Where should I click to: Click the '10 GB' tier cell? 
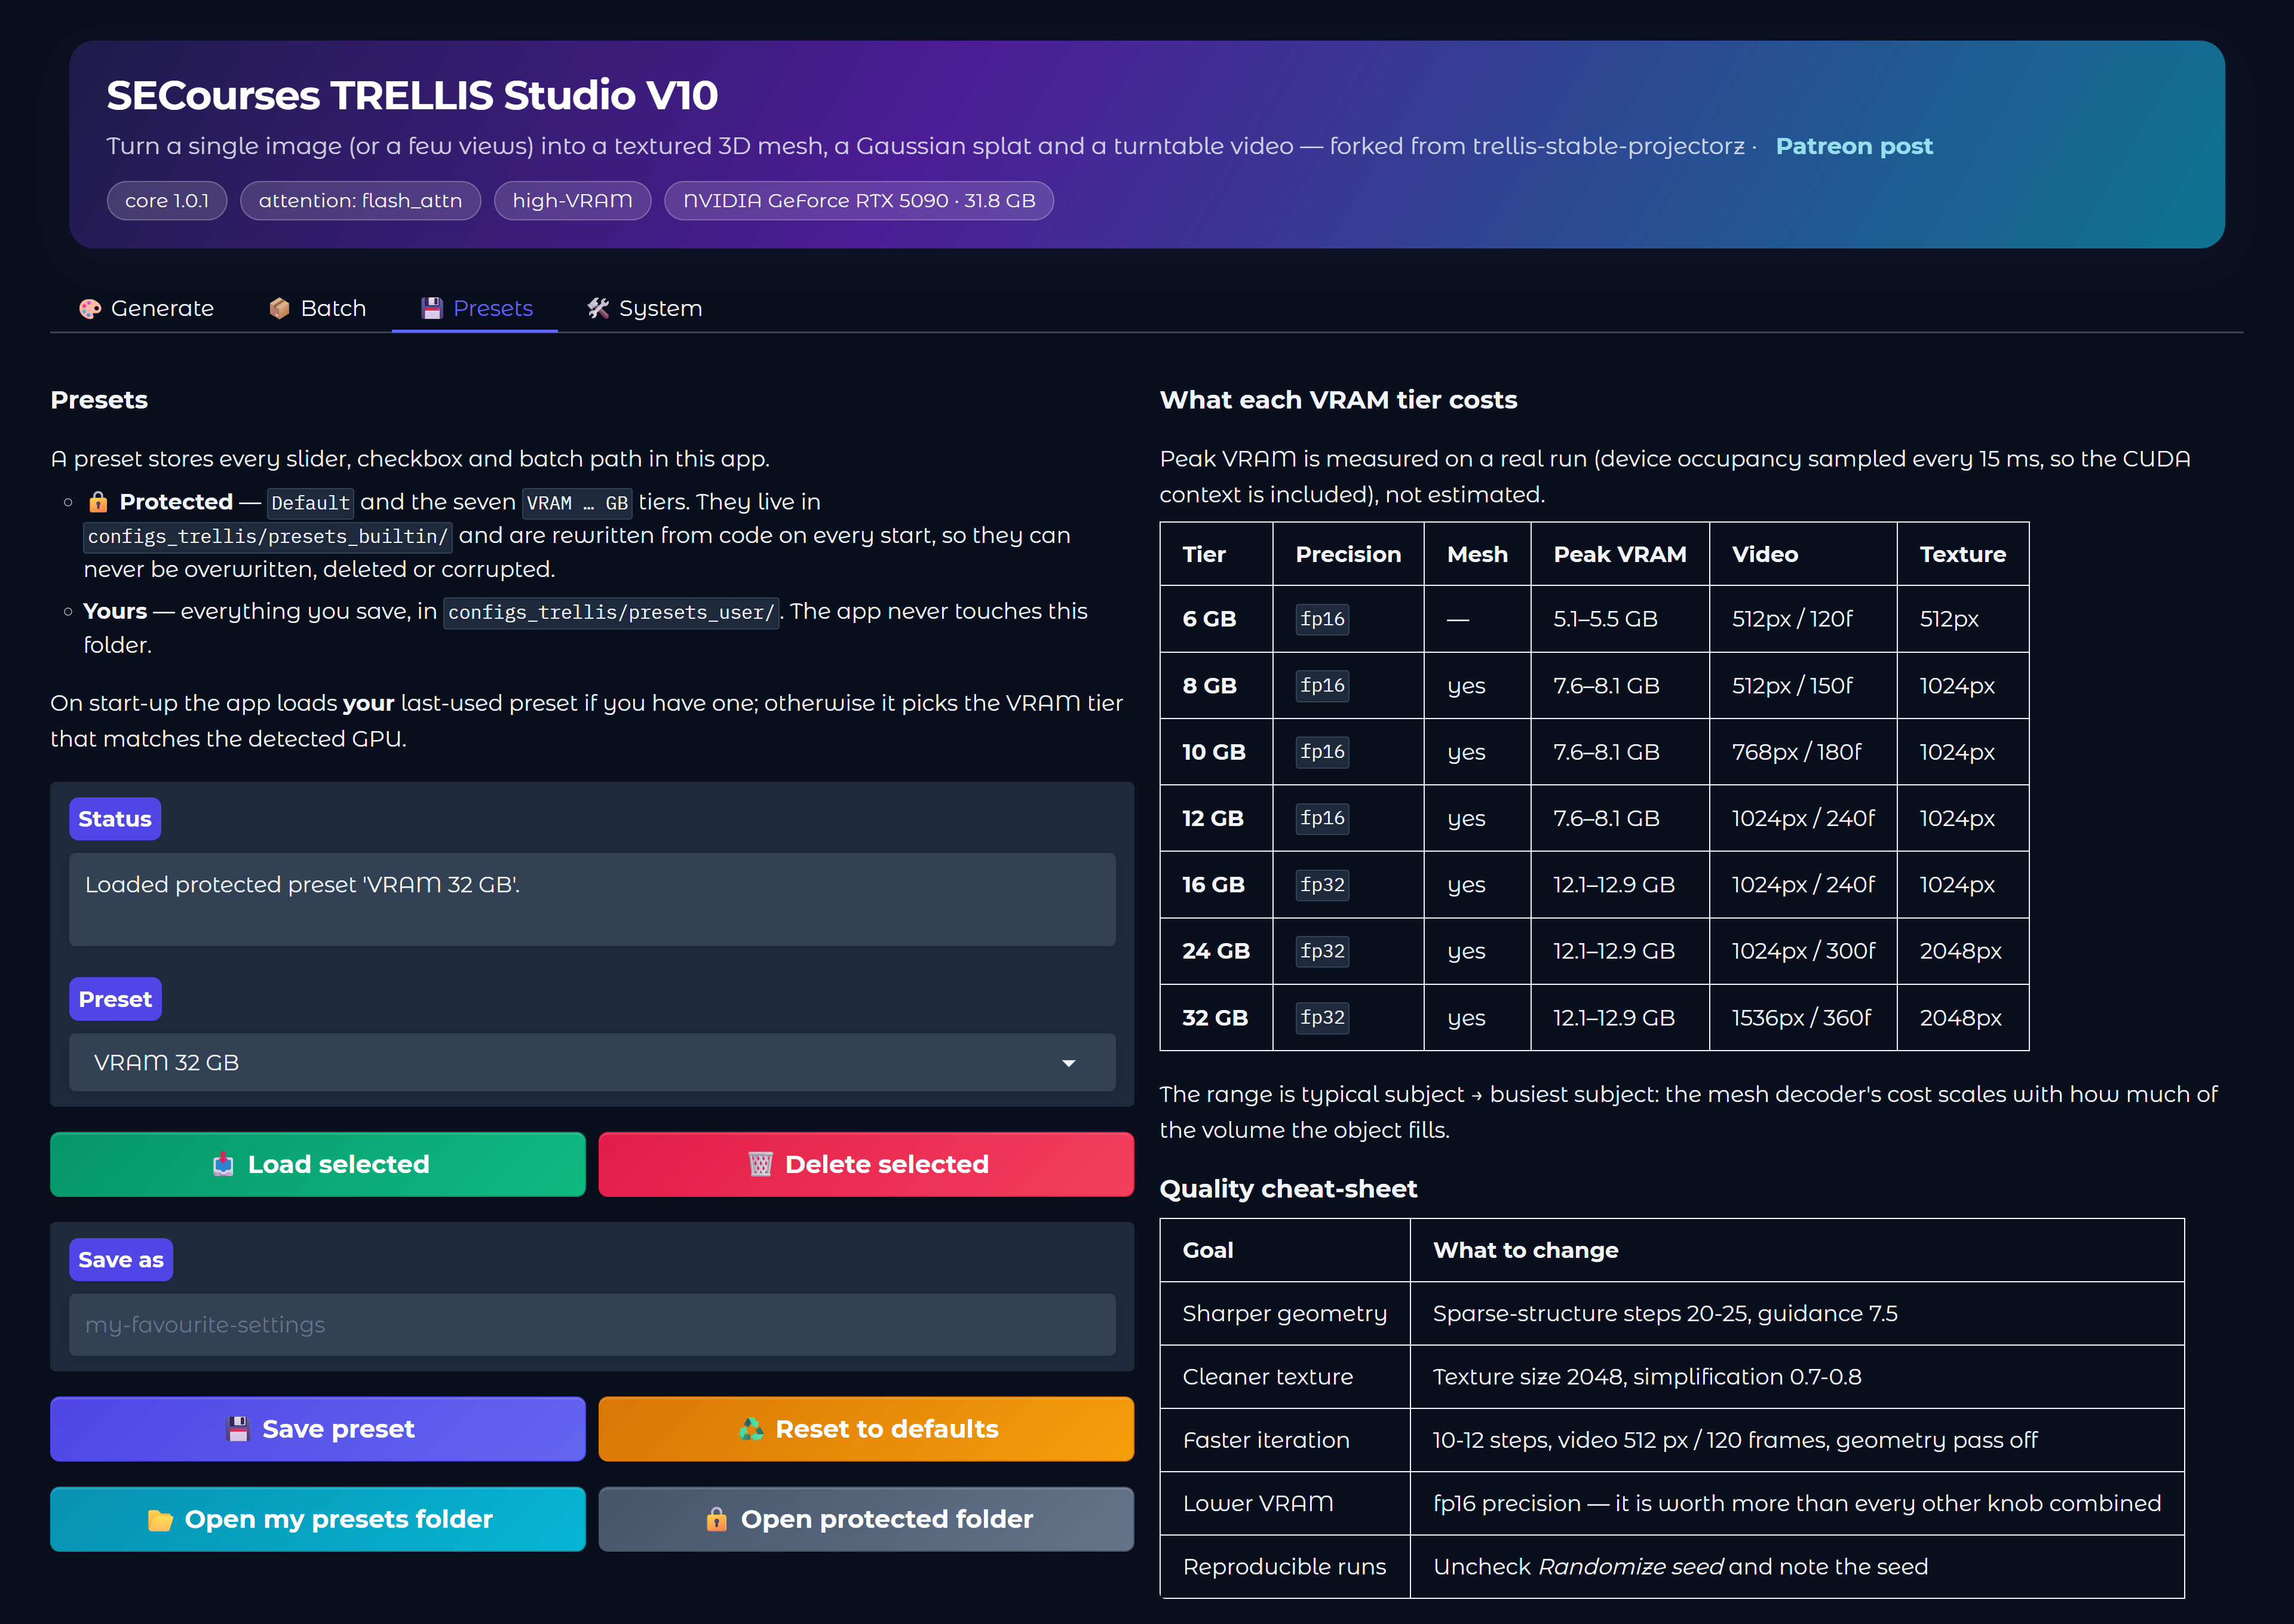coord(1216,752)
